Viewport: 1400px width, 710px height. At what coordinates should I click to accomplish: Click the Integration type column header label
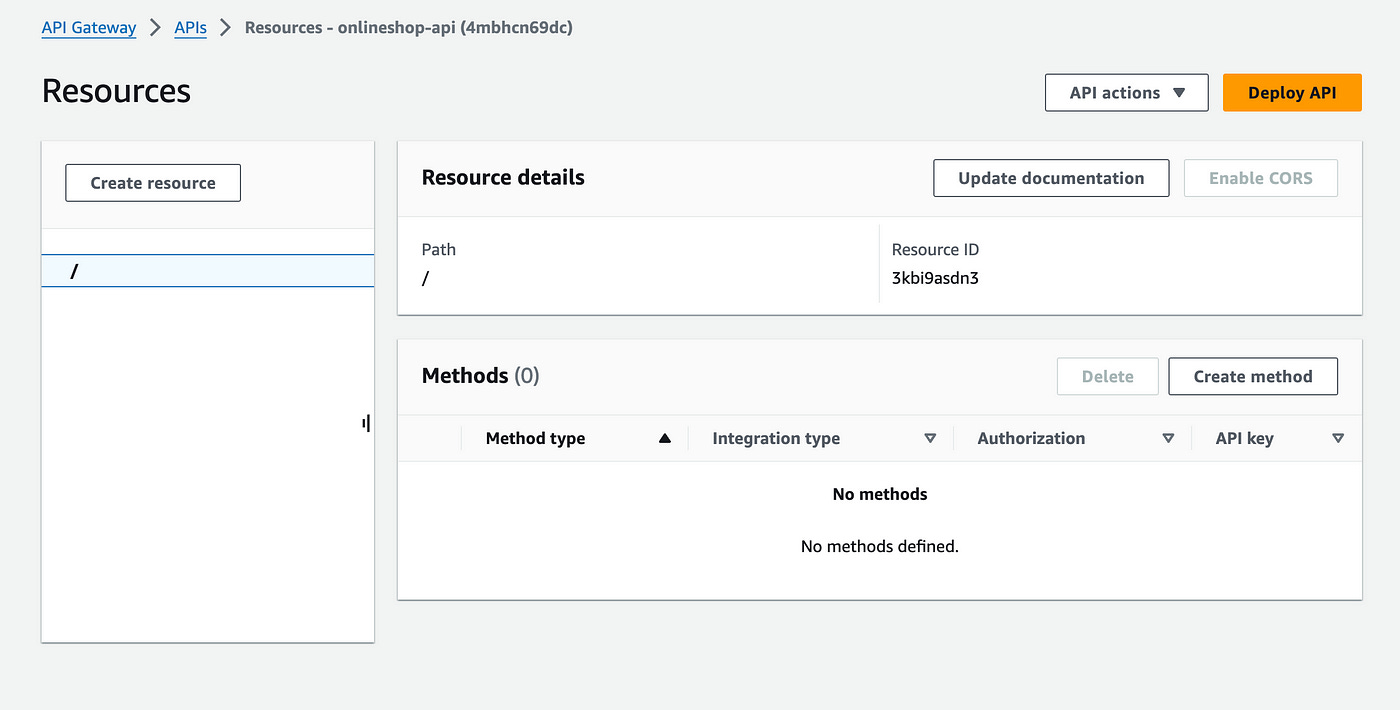tap(776, 438)
